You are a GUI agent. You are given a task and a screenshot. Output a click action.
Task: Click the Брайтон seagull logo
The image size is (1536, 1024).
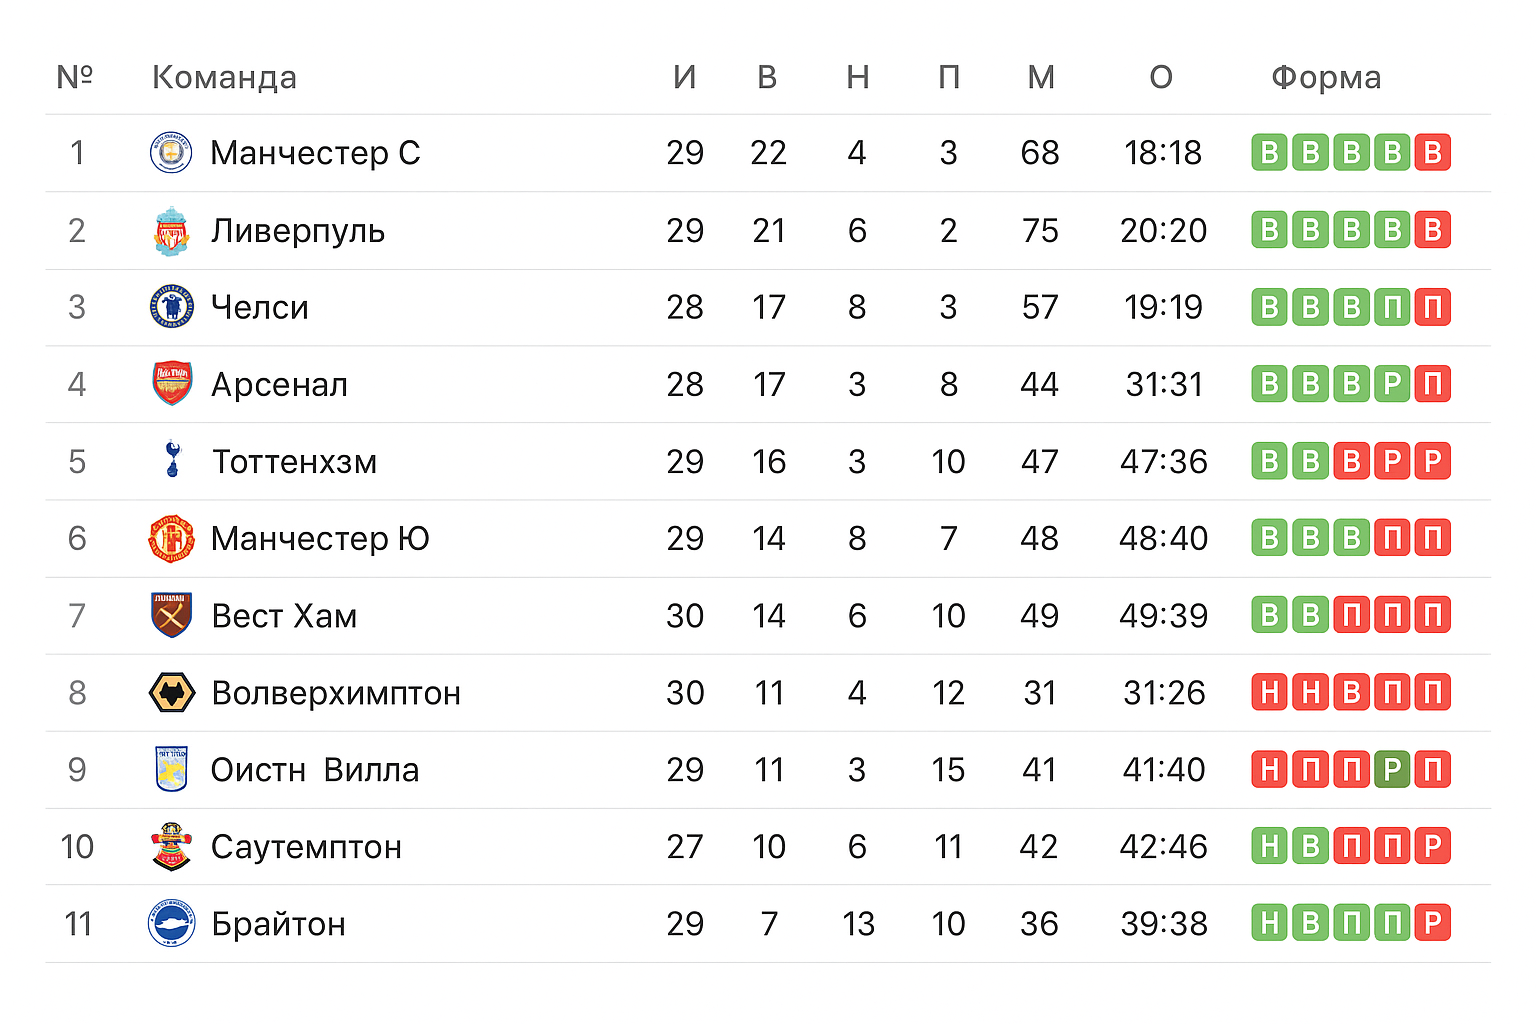[171, 923]
